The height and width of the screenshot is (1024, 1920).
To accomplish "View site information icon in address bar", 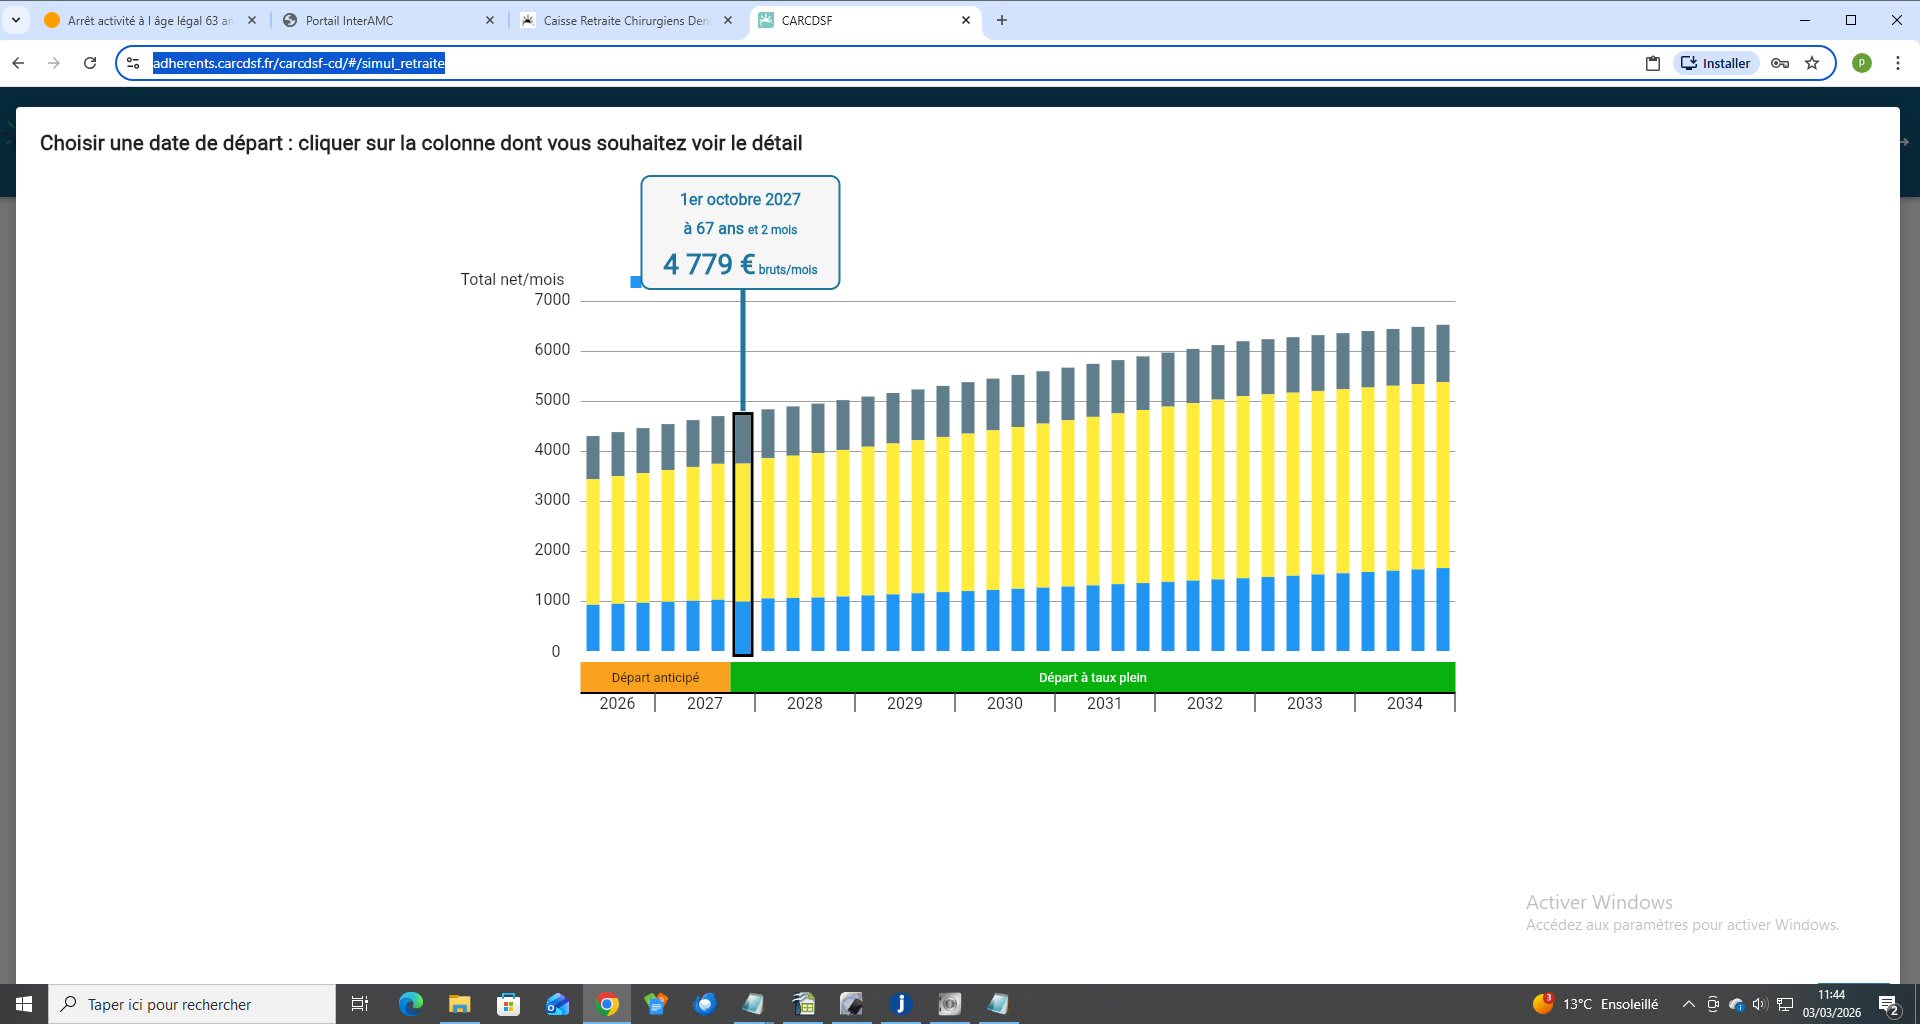I will (x=133, y=63).
